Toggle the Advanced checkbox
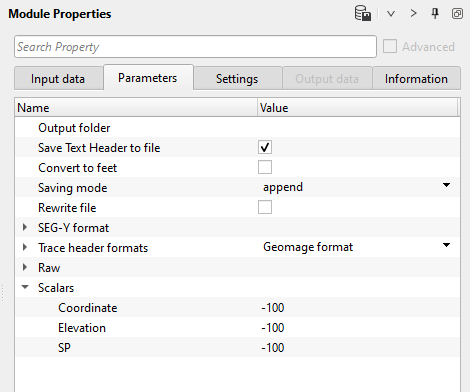 [390, 46]
